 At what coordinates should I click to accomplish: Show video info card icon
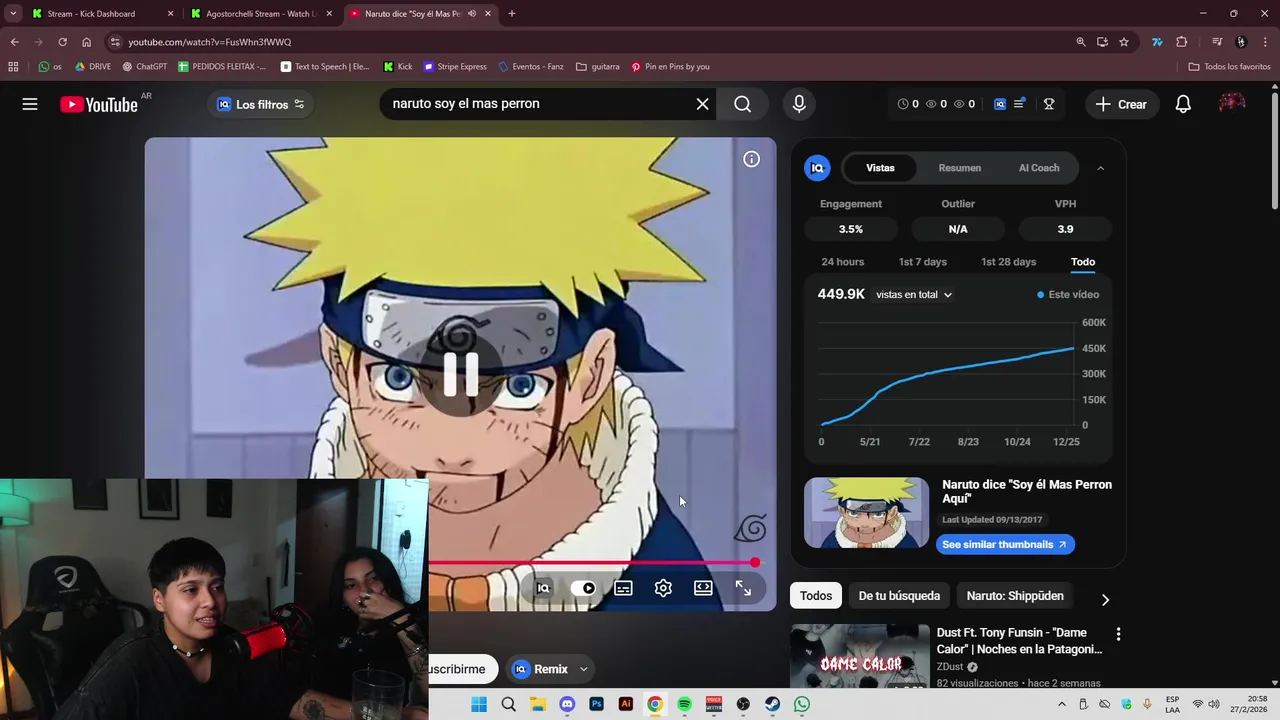(751, 159)
